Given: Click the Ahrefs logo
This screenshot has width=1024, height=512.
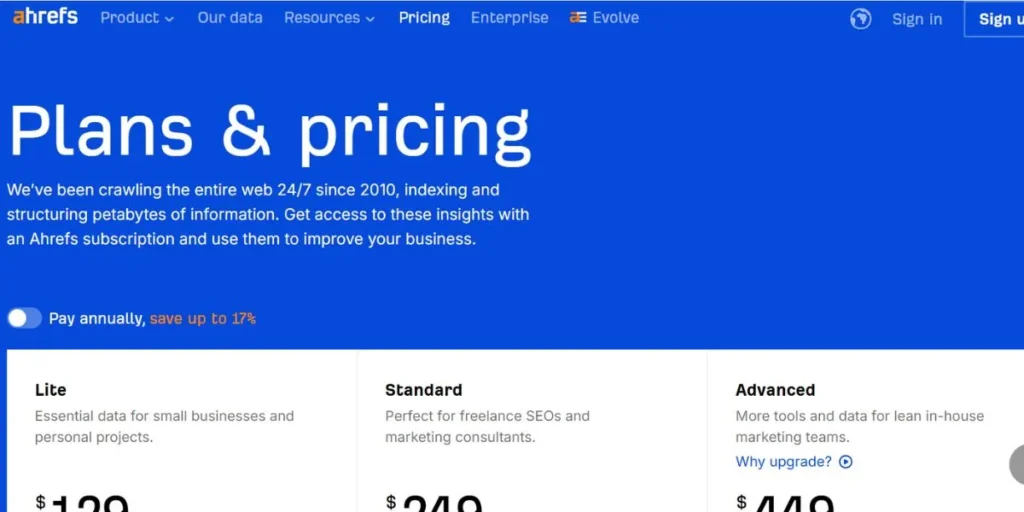Looking at the screenshot, I should pyautogui.click(x=45, y=17).
